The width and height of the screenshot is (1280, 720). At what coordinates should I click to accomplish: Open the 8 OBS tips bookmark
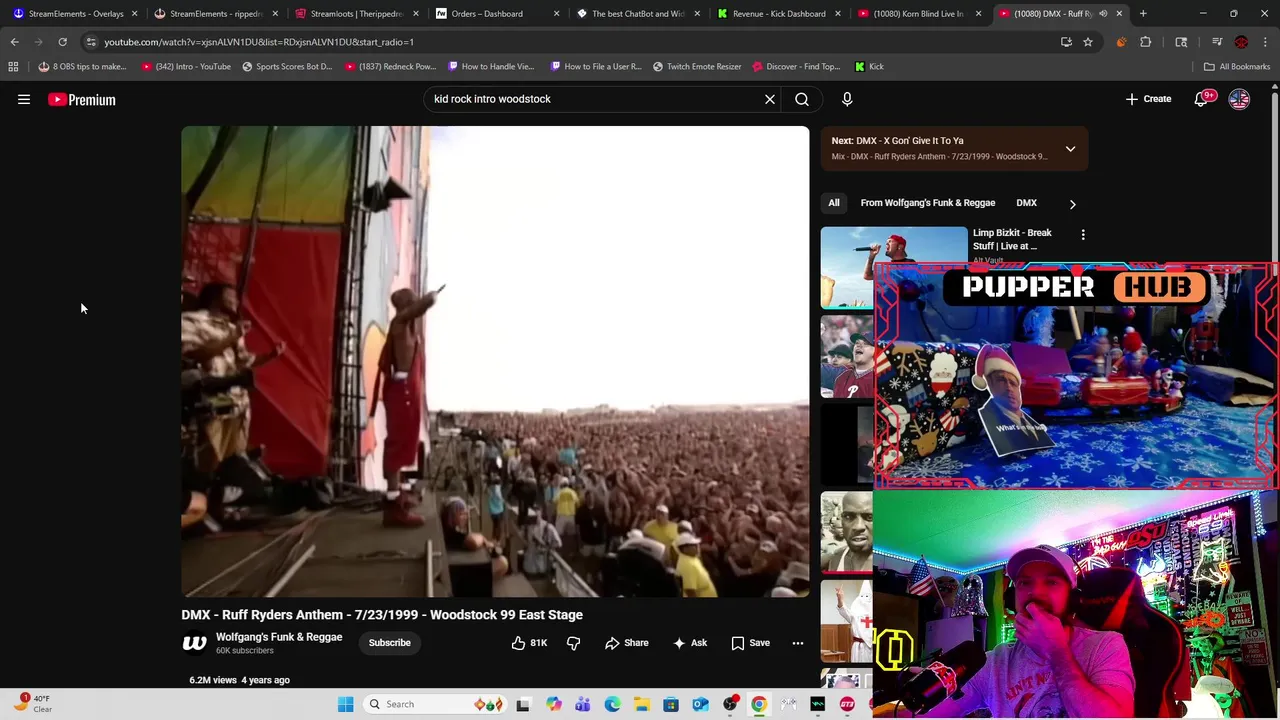(x=83, y=66)
